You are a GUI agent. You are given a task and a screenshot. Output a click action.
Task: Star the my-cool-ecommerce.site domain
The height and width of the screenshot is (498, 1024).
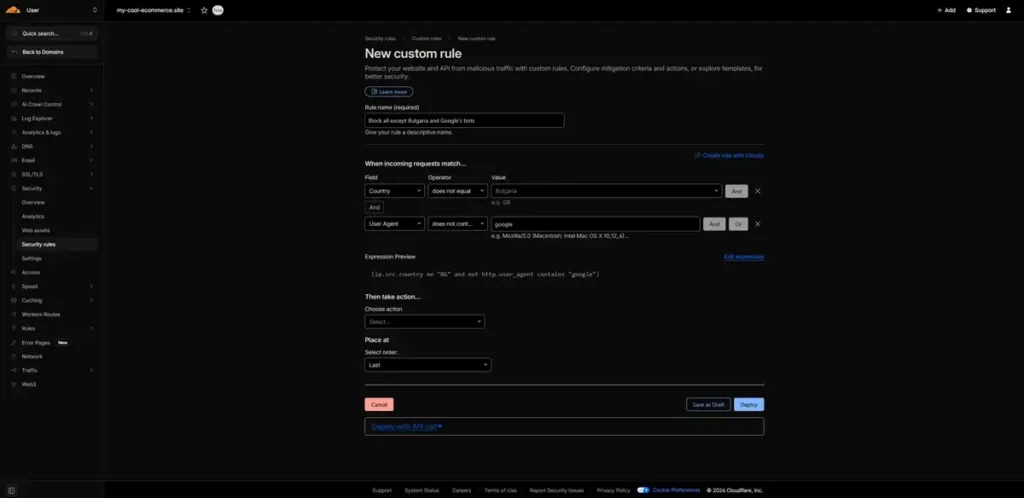pyautogui.click(x=204, y=10)
